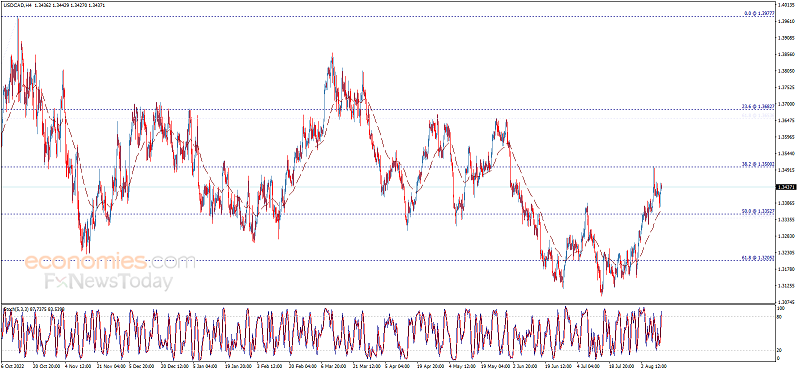Click the 19 Jan 20:00 time axis label
This screenshot has width=798, height=372.
[x=237, y=365]
